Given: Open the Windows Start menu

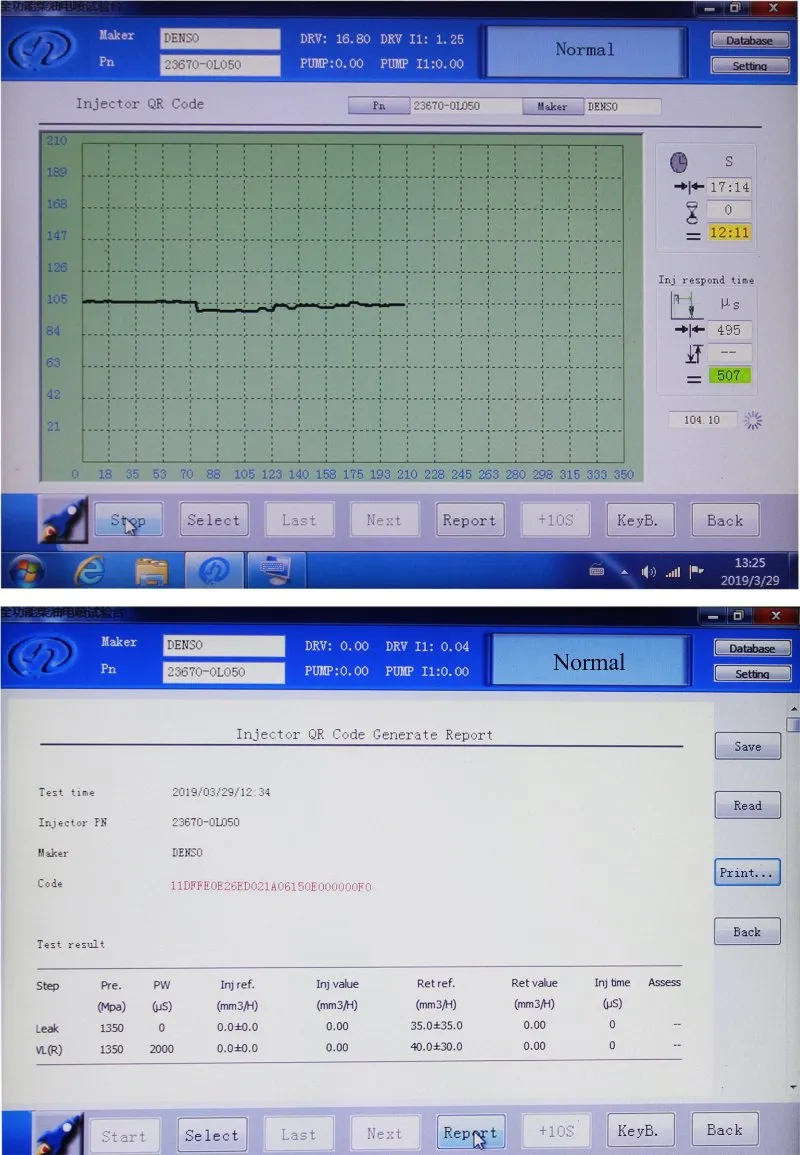Looking at the screenshot, I should pos(27,571).
